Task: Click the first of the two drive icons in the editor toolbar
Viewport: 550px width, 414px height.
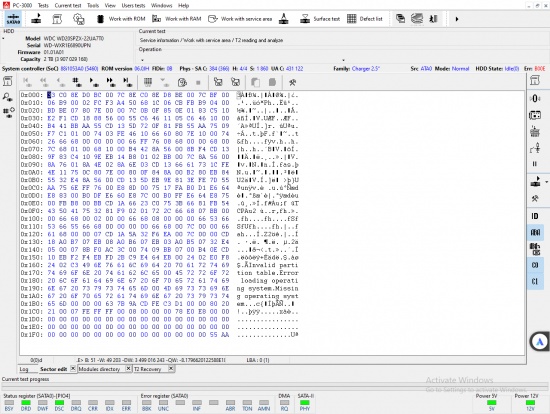Action: [x=218, y=82]
